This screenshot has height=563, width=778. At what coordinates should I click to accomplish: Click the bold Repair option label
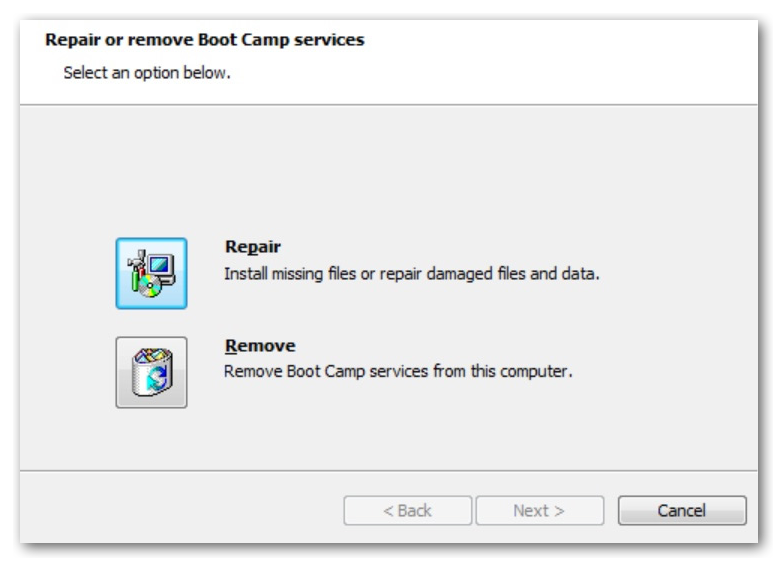pos(253,247)
